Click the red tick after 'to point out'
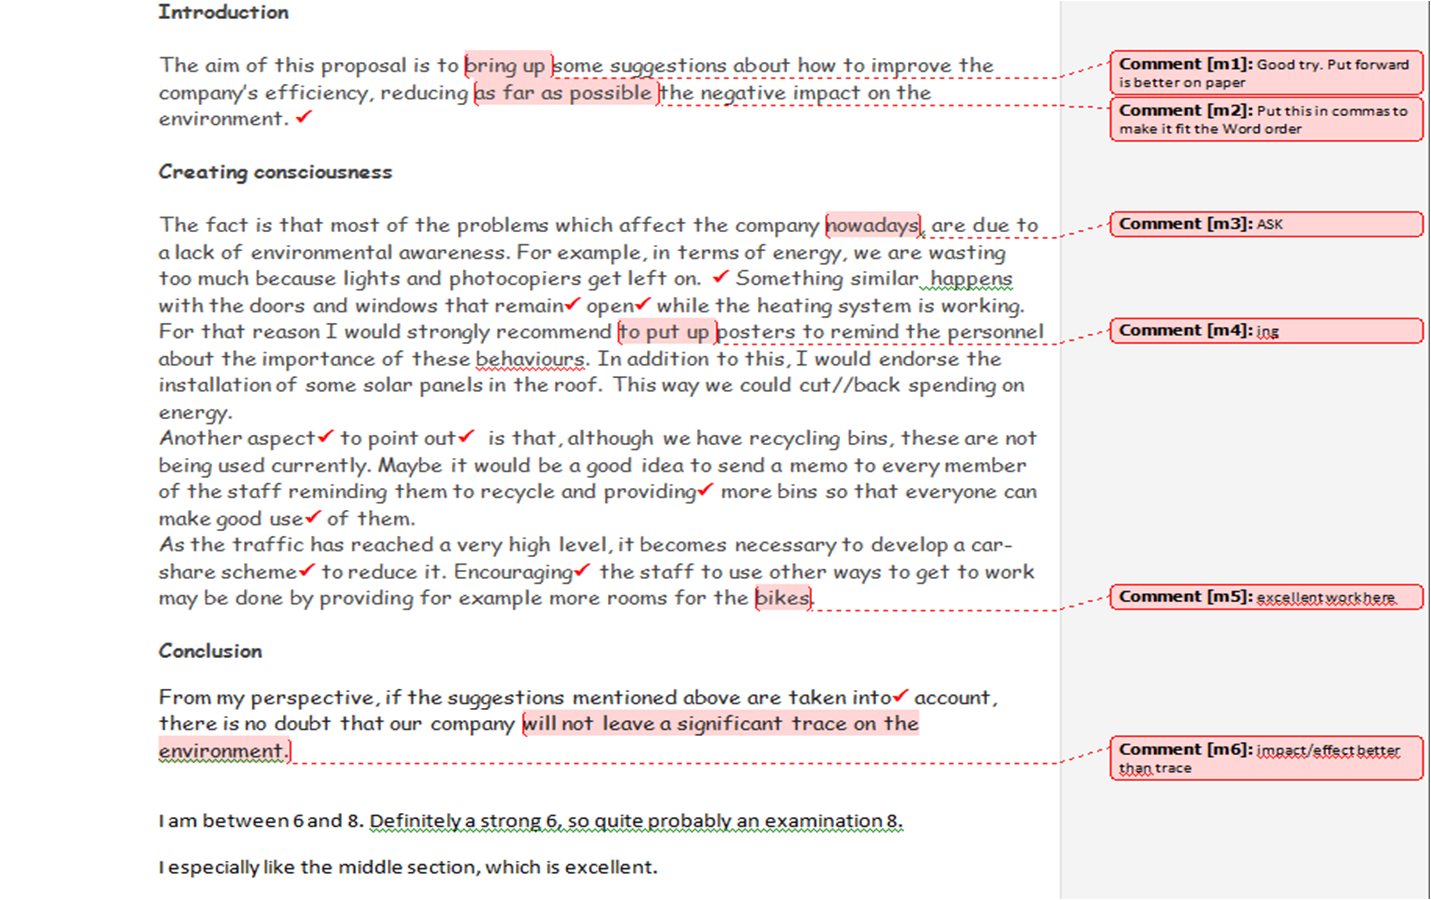This screenshot has width=1431, height=900. (467, 436)
